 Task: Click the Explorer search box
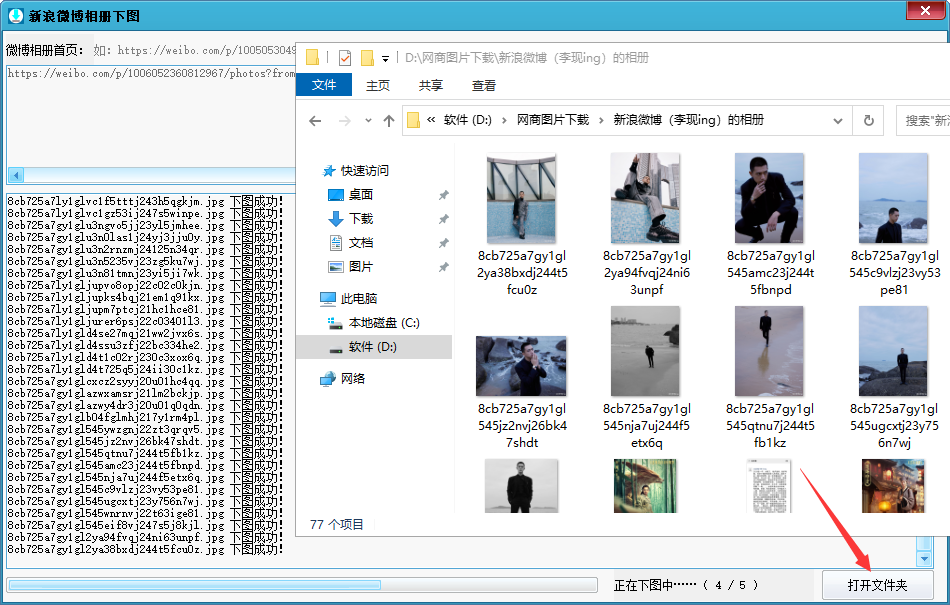[923, 121]
